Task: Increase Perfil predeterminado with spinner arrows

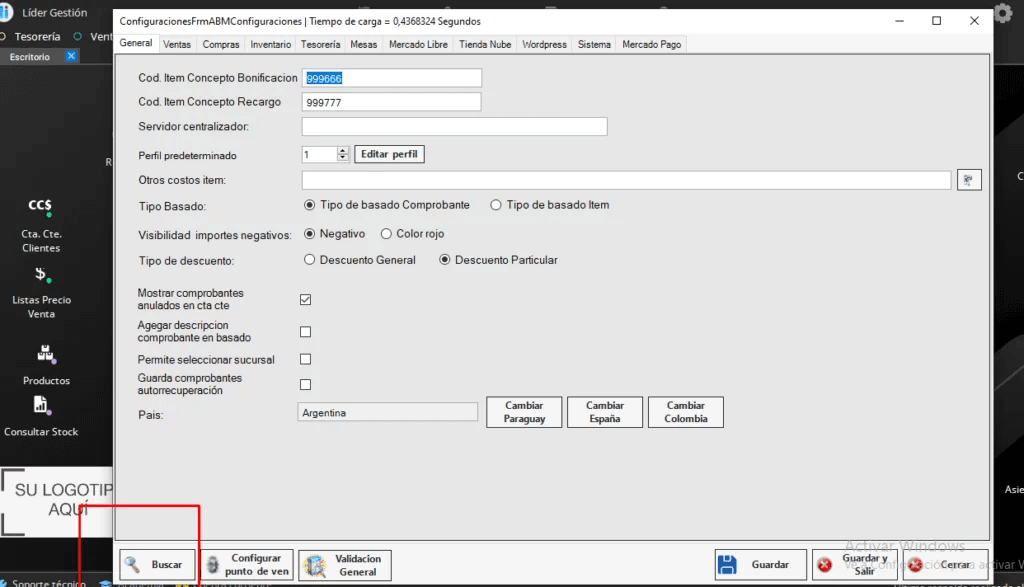Action: click(343, 151)
